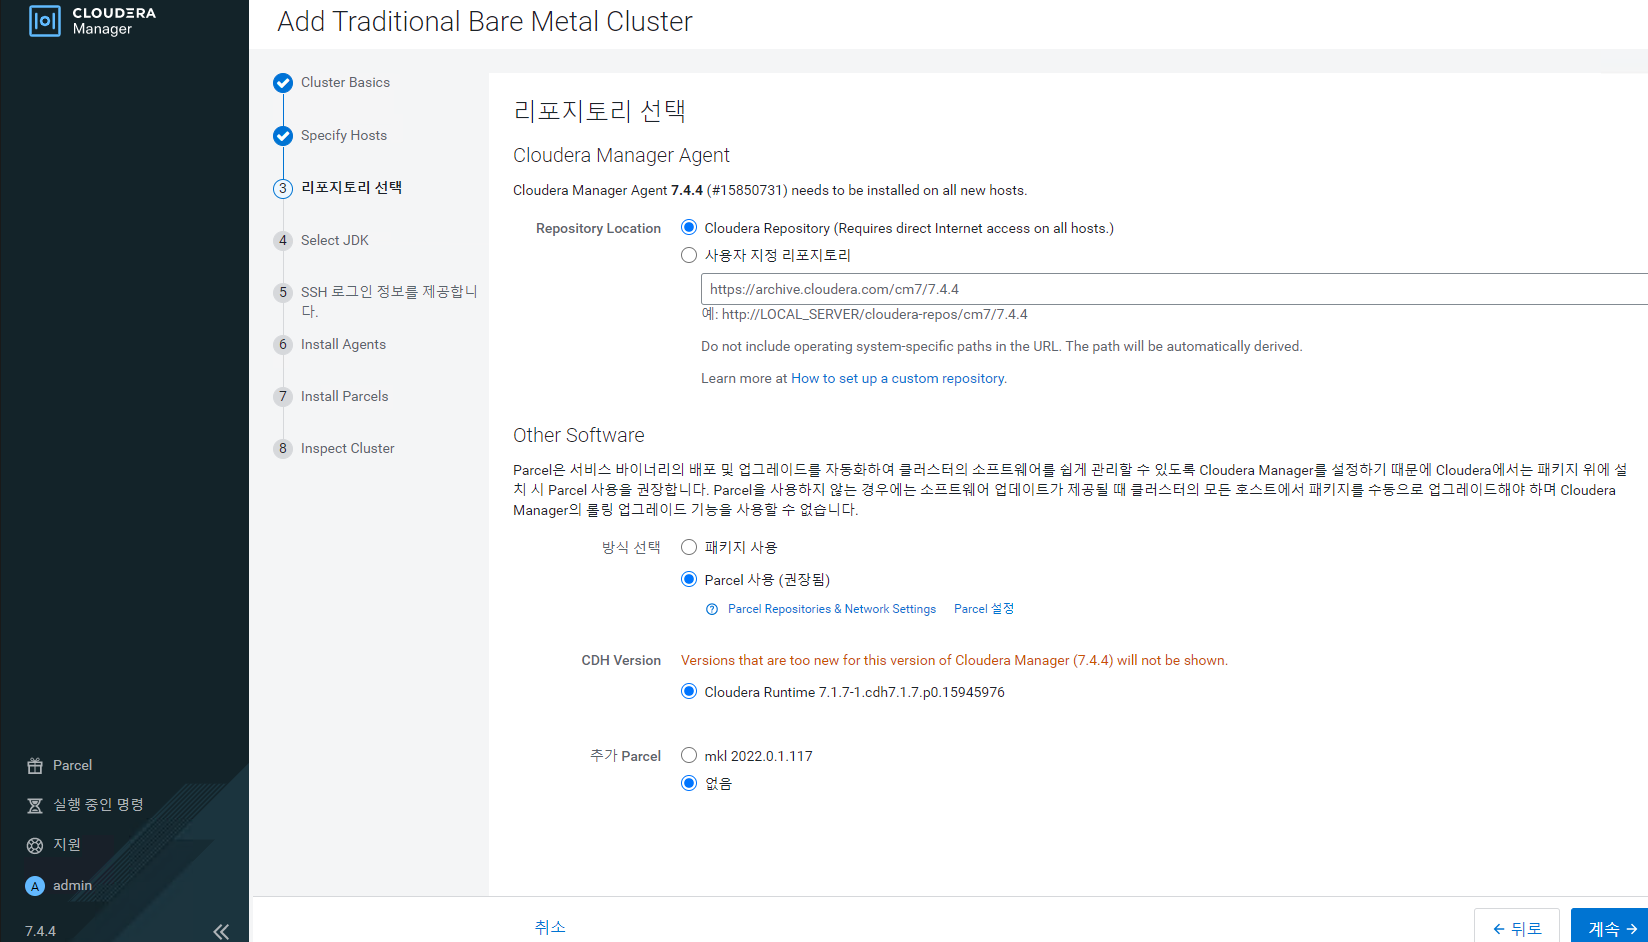Select the custom repository radio option
This screenshot has width=1648, height=942.
(689, 255)
